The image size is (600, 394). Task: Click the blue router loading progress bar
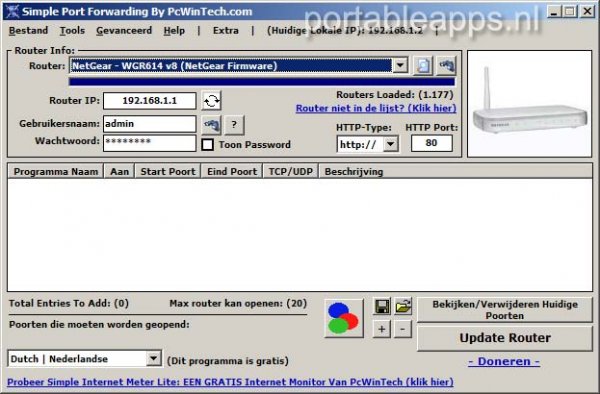pyautogui.click(x=262, y=81)
